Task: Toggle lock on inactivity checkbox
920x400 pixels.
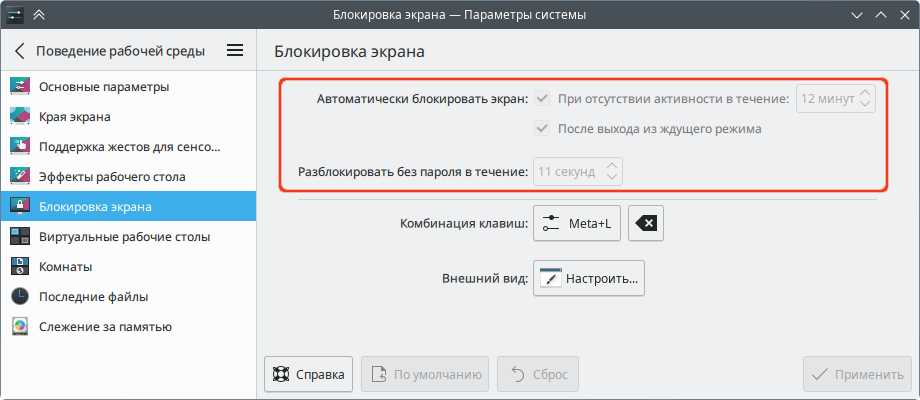Action: coord(542,99)
